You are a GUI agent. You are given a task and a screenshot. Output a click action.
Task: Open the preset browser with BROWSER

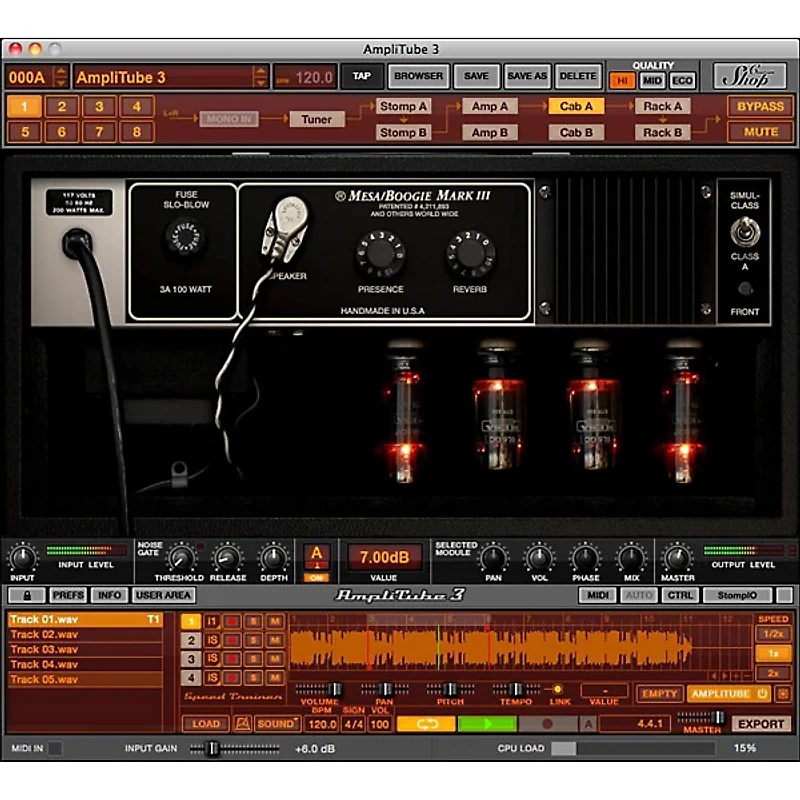[x=418, y=75]
